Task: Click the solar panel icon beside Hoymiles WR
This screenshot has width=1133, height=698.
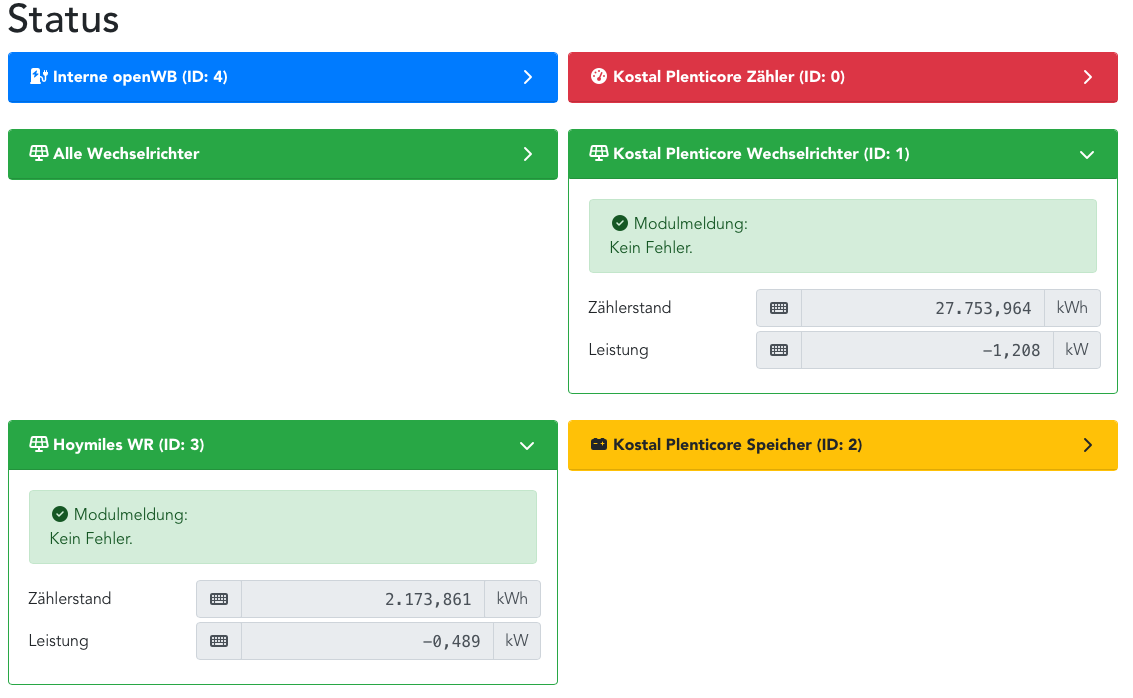Action: pyautogui.click(x=39, y=445)
